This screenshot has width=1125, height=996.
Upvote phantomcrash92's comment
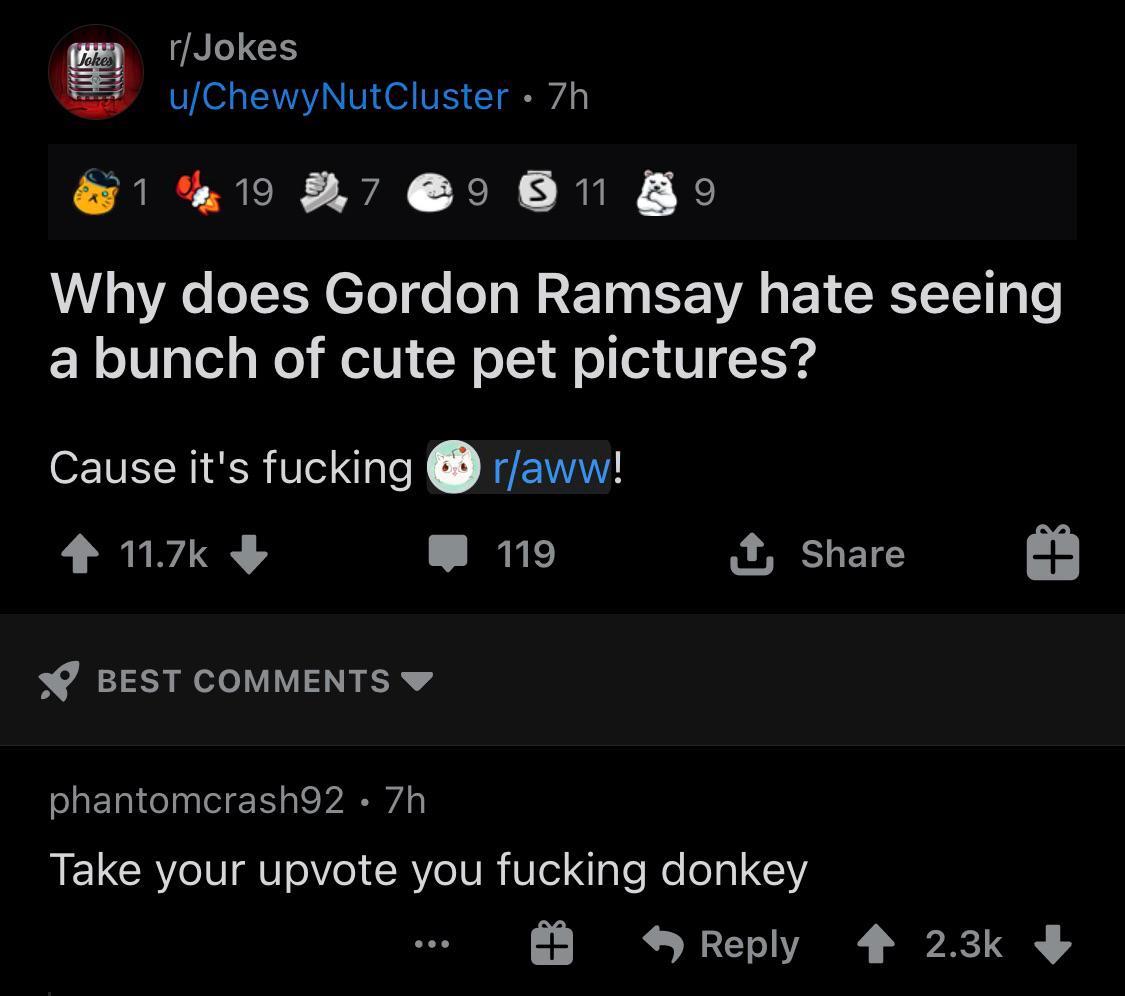pos(876,944)
